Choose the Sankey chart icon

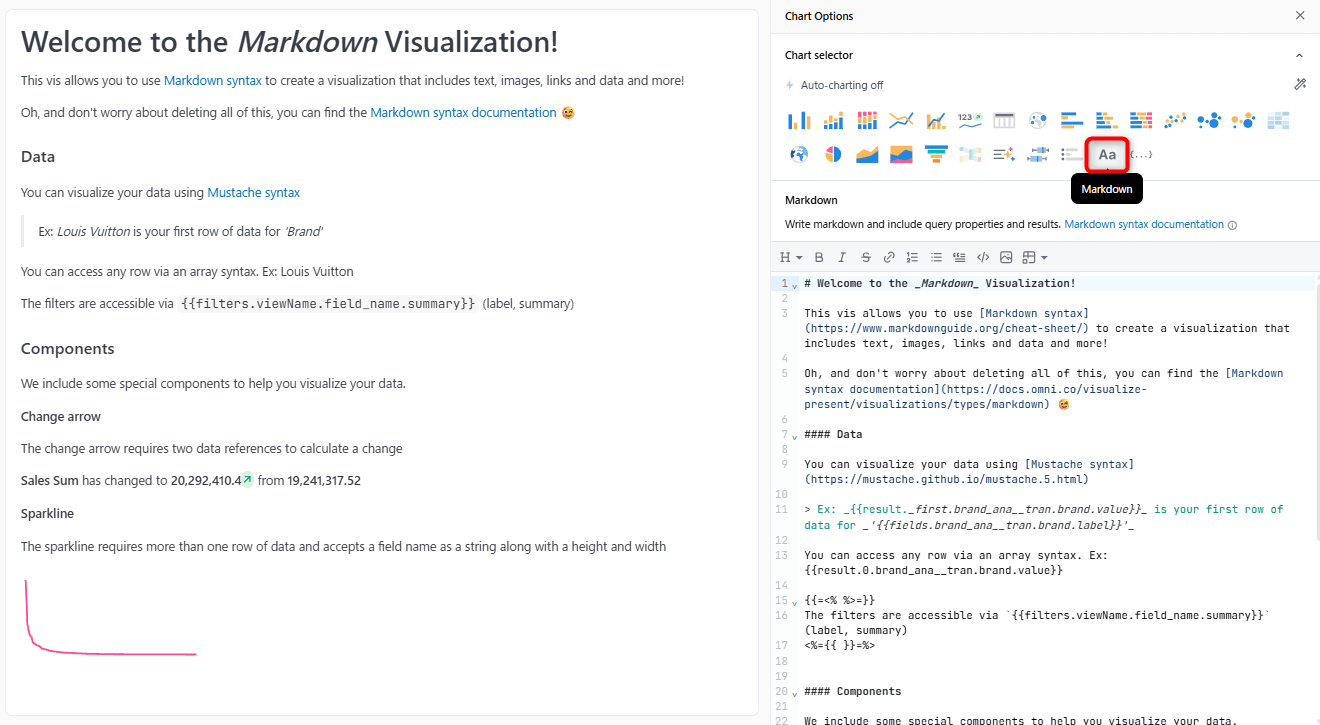[970, 155]
